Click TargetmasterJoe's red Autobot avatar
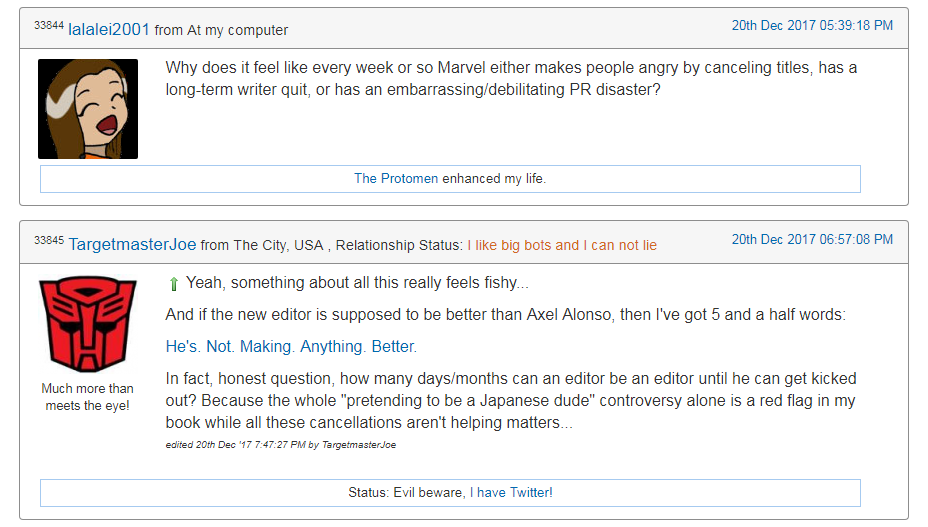The width and height of the screenshot is (928, 527). click(88, 324)
